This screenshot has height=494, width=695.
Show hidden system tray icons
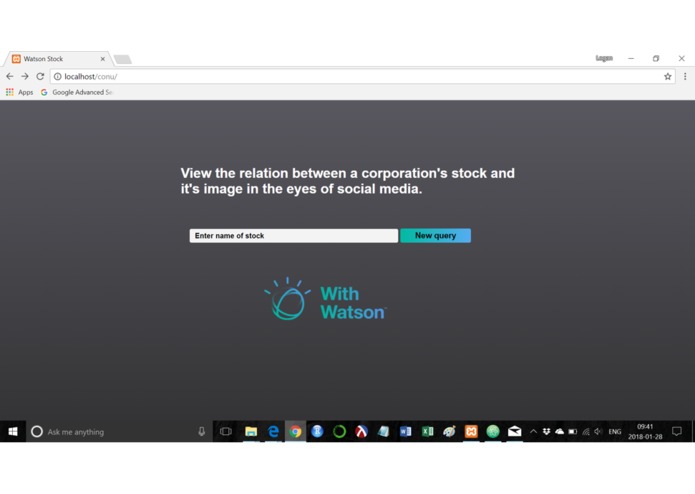pos(534,432)
